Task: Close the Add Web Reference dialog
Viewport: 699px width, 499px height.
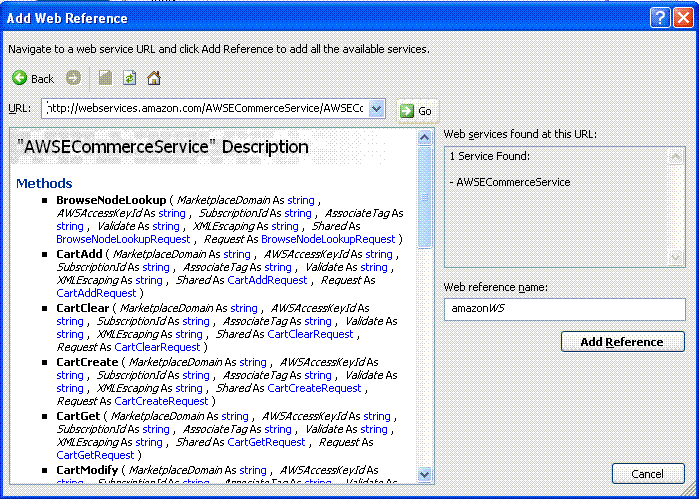Action: tap(682, 18)
